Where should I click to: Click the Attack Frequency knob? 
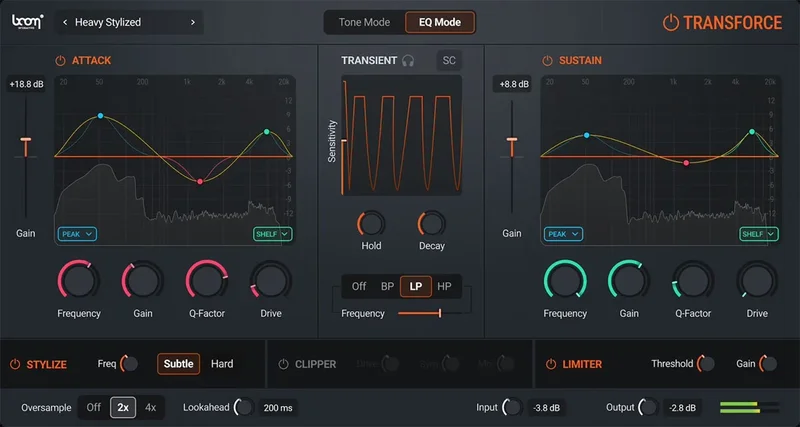79,280
